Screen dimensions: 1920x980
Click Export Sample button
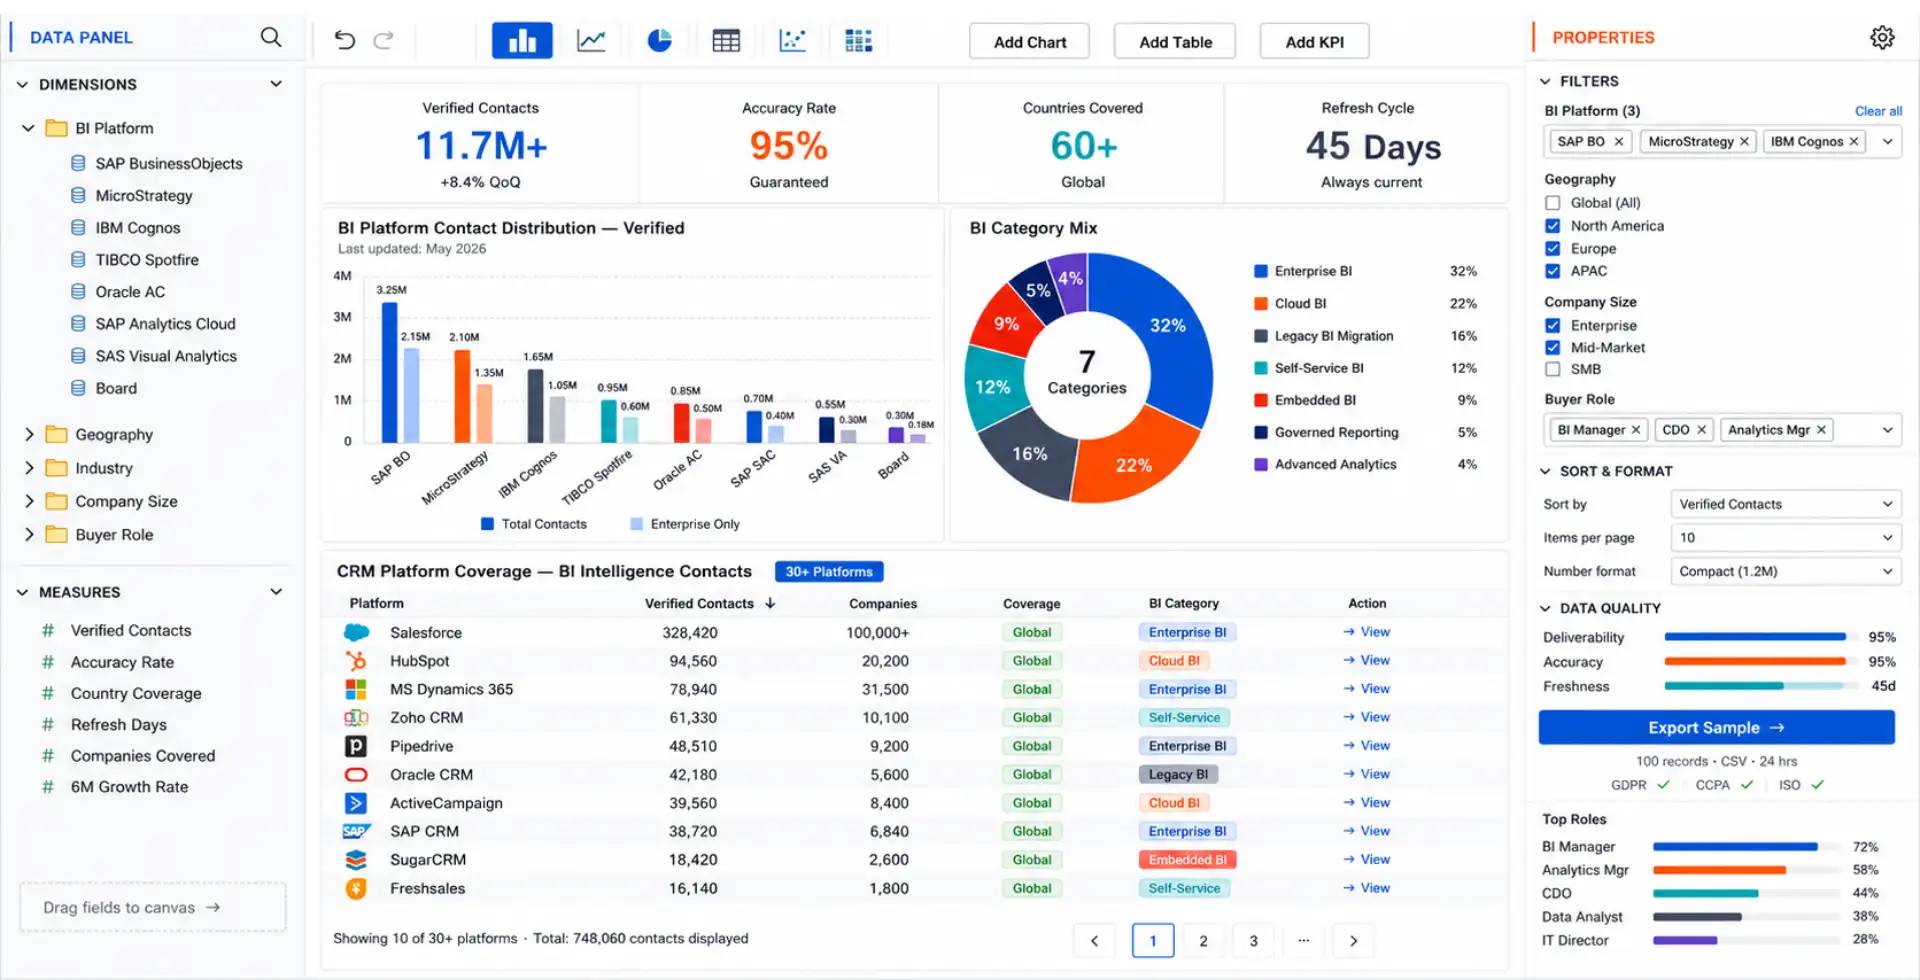(1716, 727)
